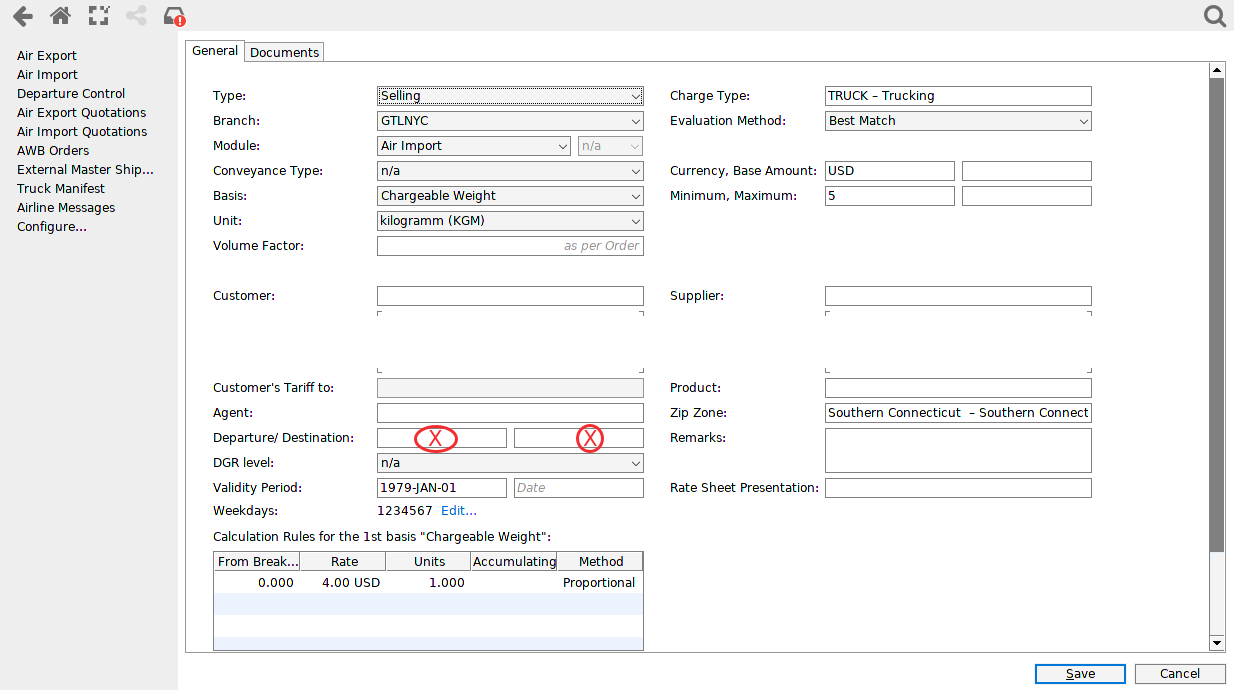
Task: Select Truck Manifest in the sidebar
Action: 60,188
